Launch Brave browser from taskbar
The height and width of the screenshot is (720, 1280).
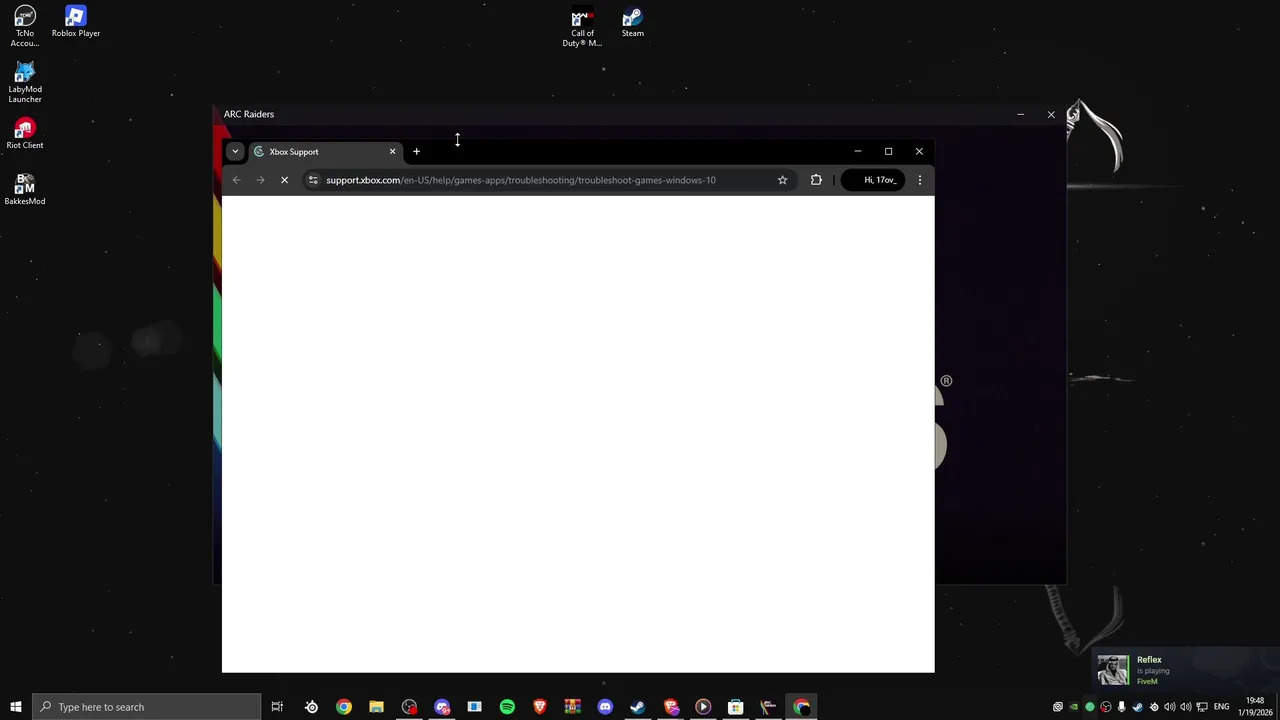click(540, 707)
